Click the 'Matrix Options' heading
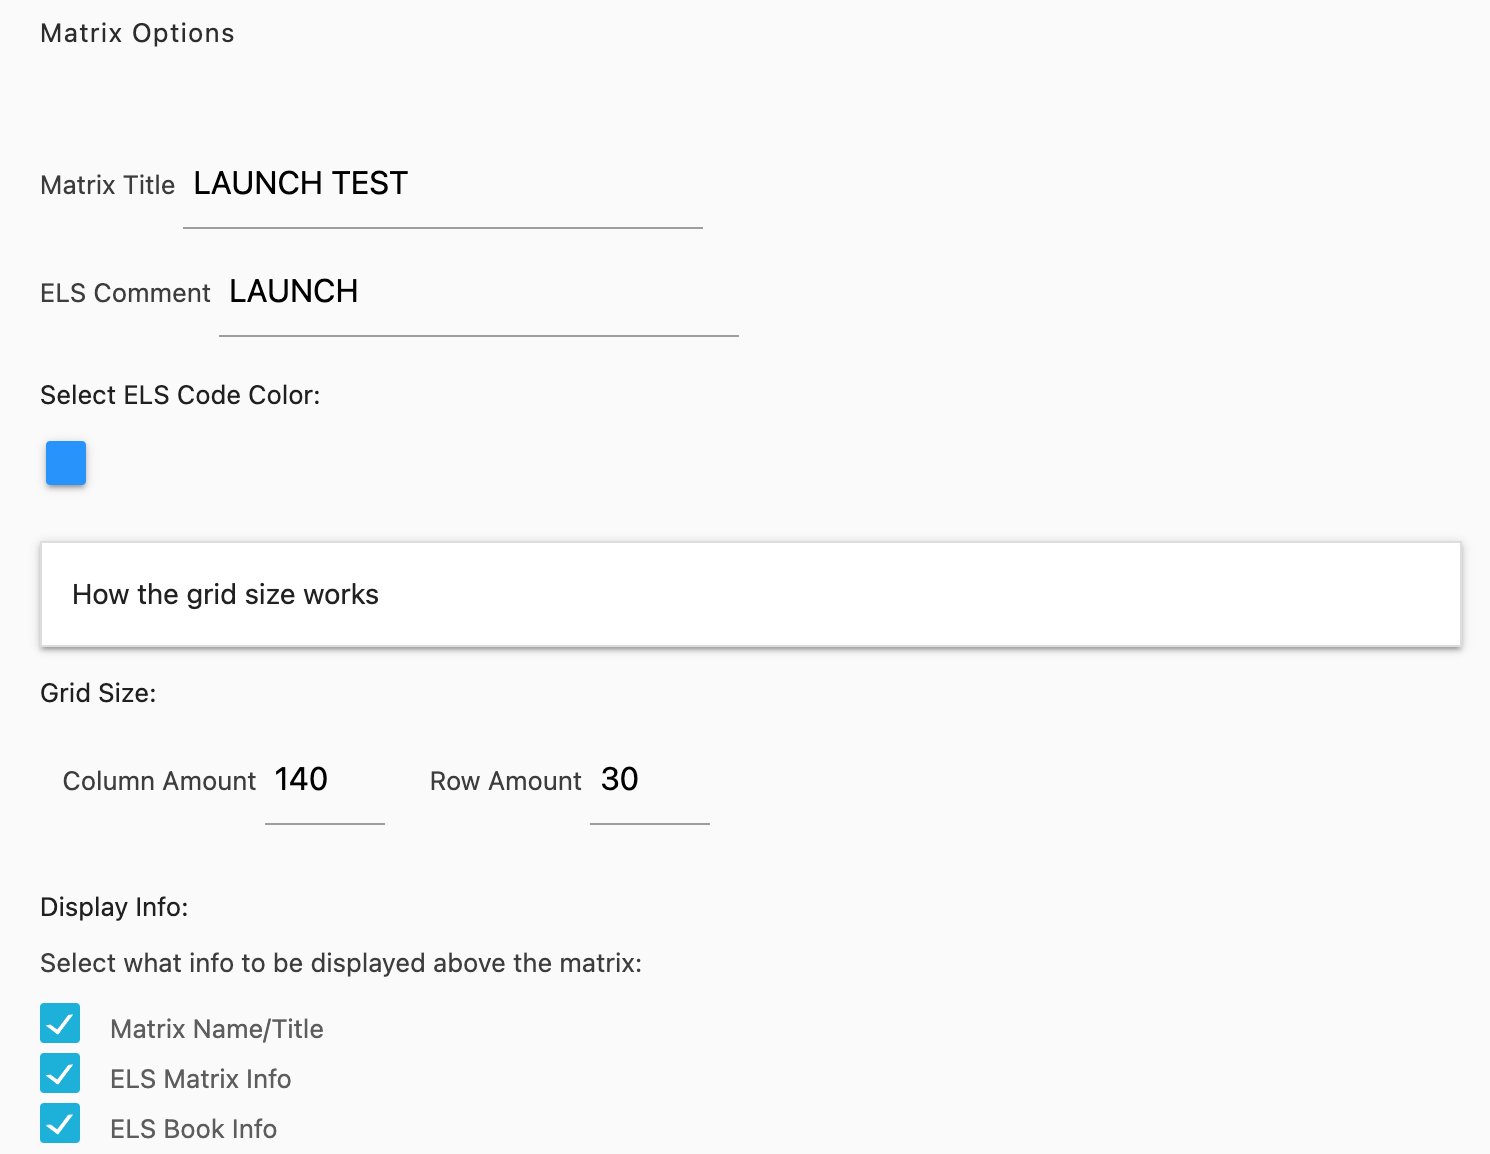The width and height of the screenshot is (1490, 1154). click(x=137, y=33)
